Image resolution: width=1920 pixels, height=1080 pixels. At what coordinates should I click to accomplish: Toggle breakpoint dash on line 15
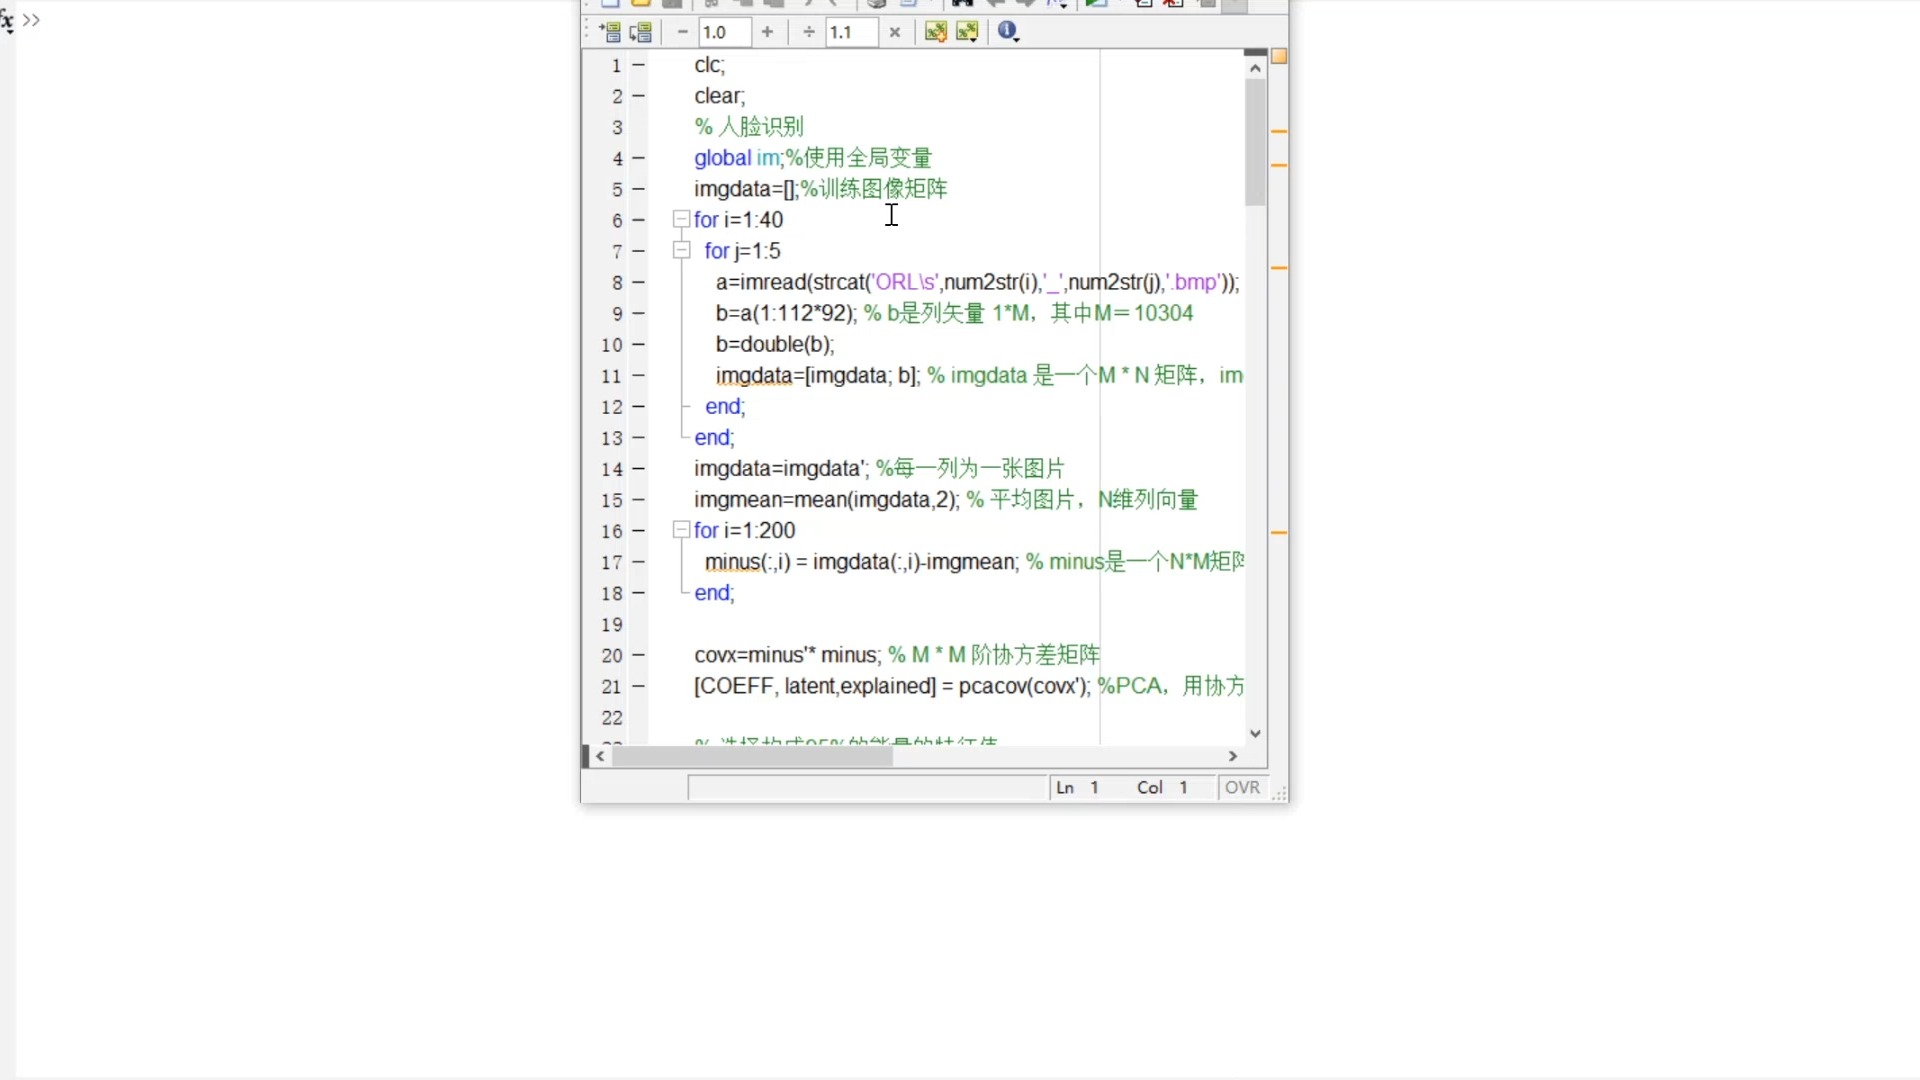[x=638, y=499]
